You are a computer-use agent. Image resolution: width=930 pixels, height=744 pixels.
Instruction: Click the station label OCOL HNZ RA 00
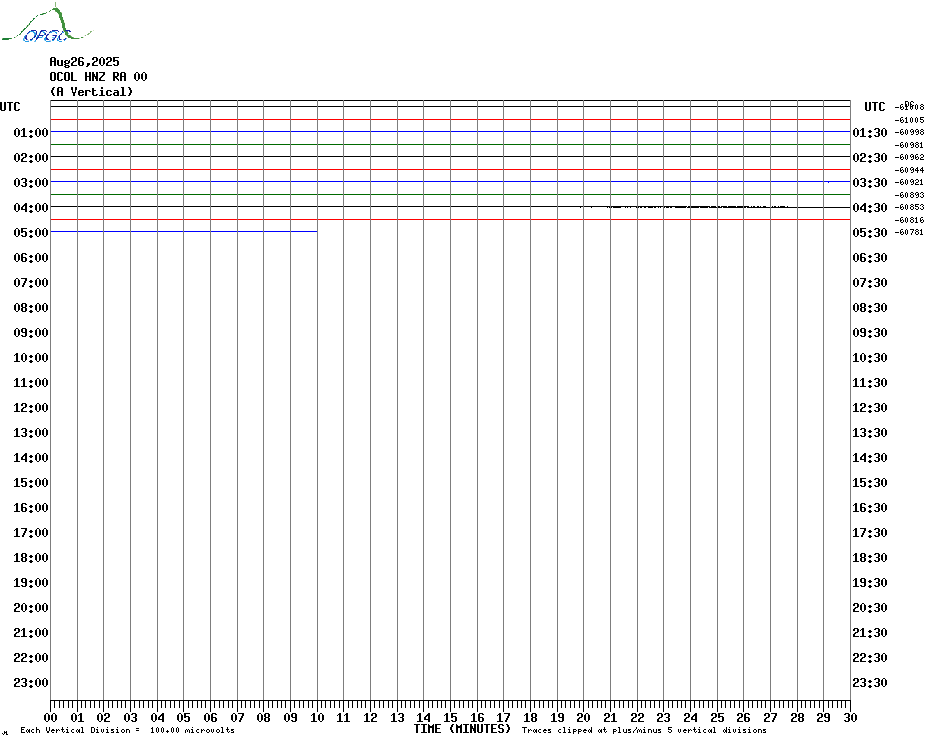(x=98, y=77)
